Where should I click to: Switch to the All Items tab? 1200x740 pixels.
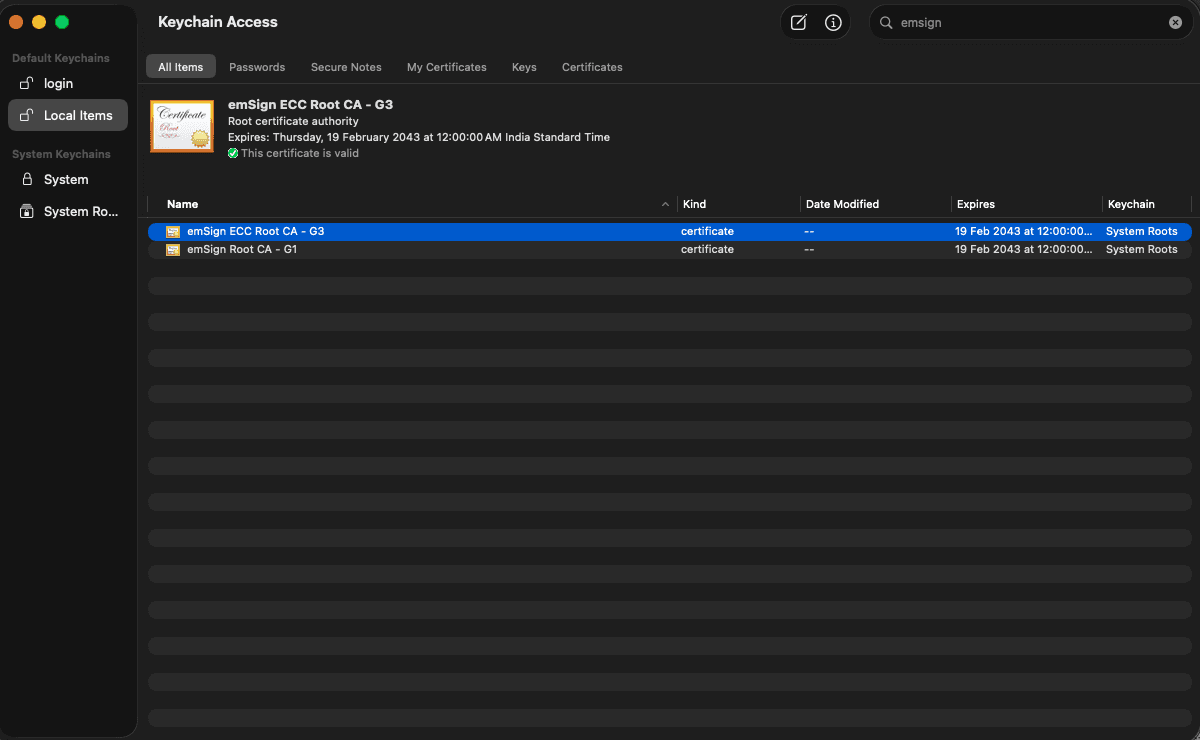coord(180,67)
